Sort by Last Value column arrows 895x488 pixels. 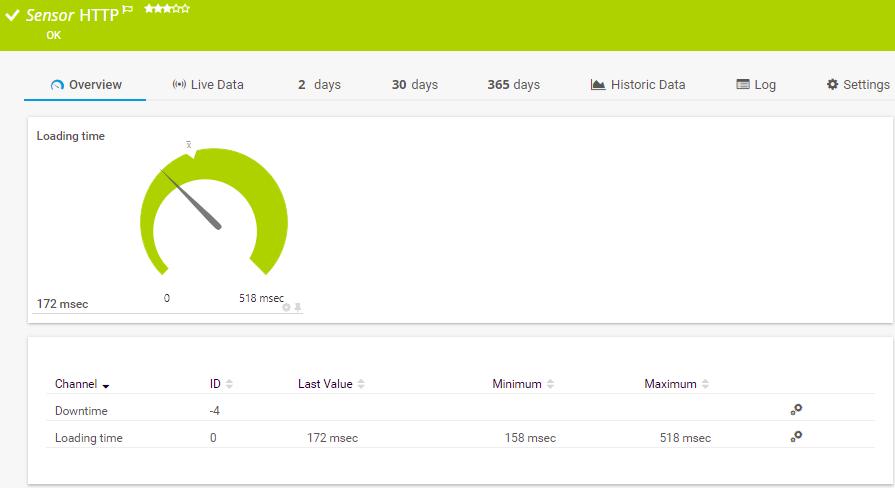click(361, 384)
